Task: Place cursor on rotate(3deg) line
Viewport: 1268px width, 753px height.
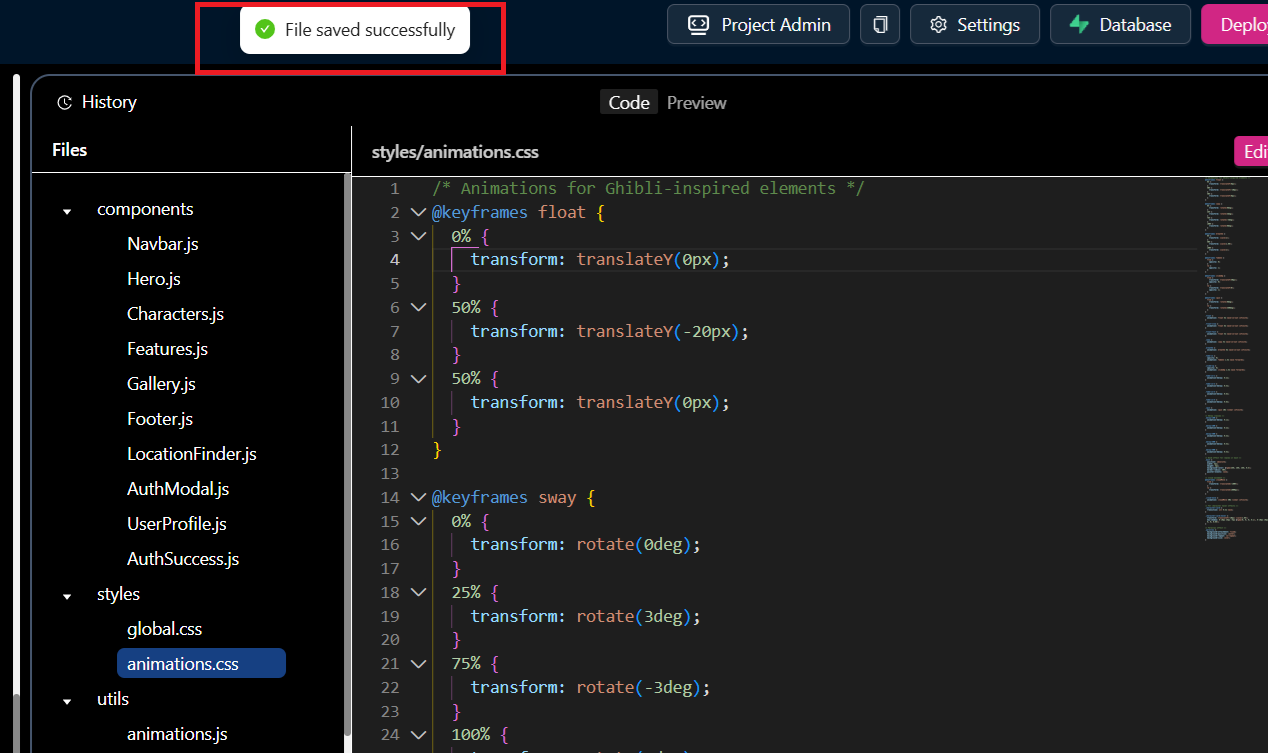Action: pyautogui.click(x=586, y=616)
